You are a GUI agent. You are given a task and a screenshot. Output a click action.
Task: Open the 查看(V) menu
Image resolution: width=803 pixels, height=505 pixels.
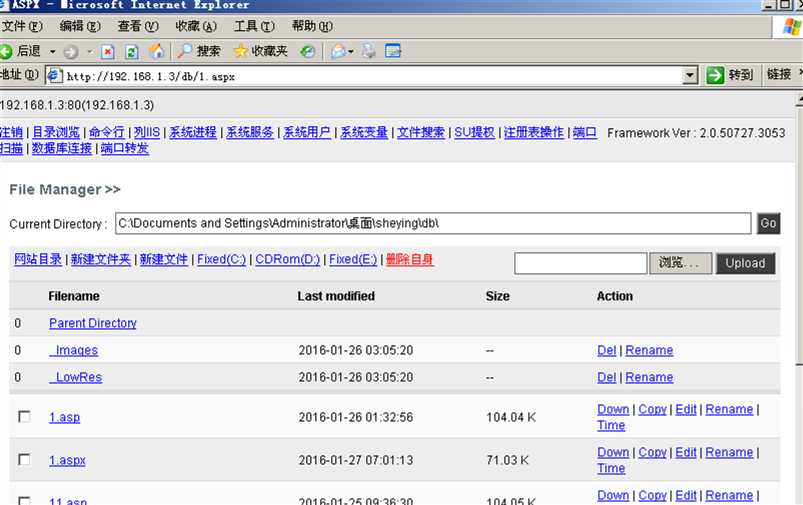click(x=138, y=26)
